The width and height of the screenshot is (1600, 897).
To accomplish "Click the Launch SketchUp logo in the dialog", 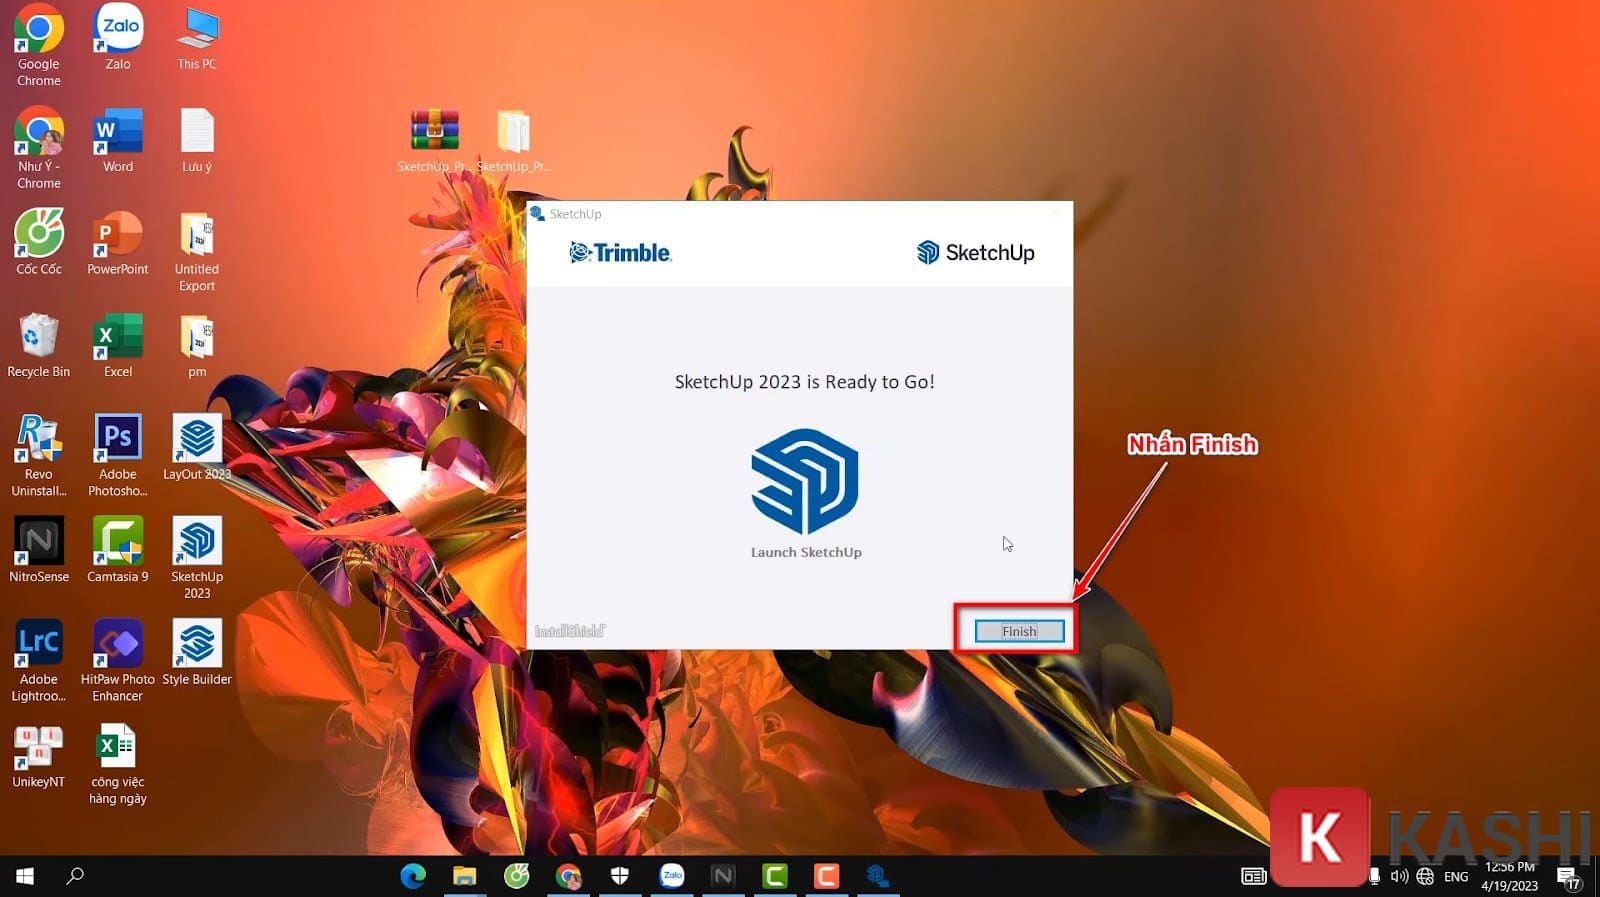I will tap(804, 481).
